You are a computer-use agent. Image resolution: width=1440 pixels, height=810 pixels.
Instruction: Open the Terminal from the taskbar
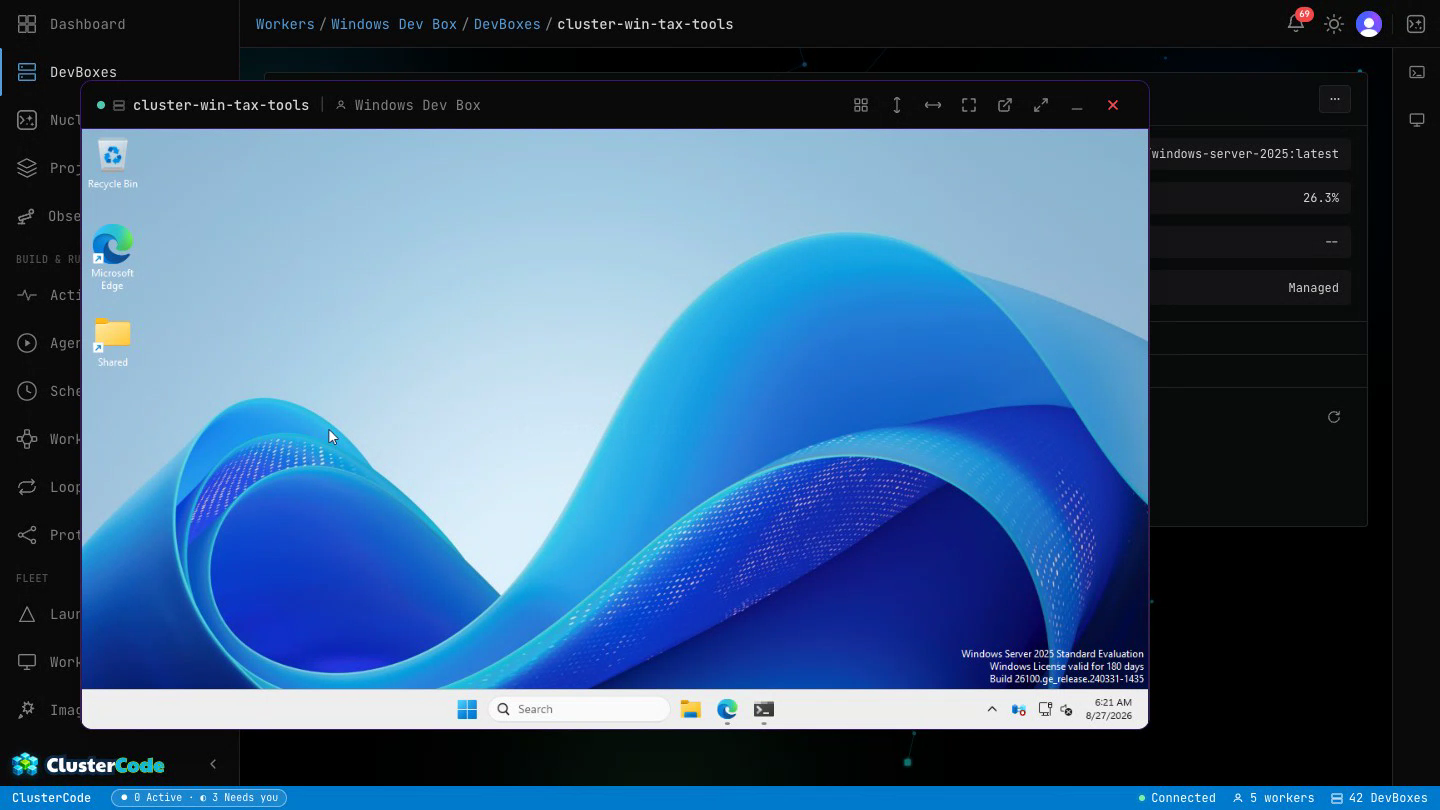[764, 709]
